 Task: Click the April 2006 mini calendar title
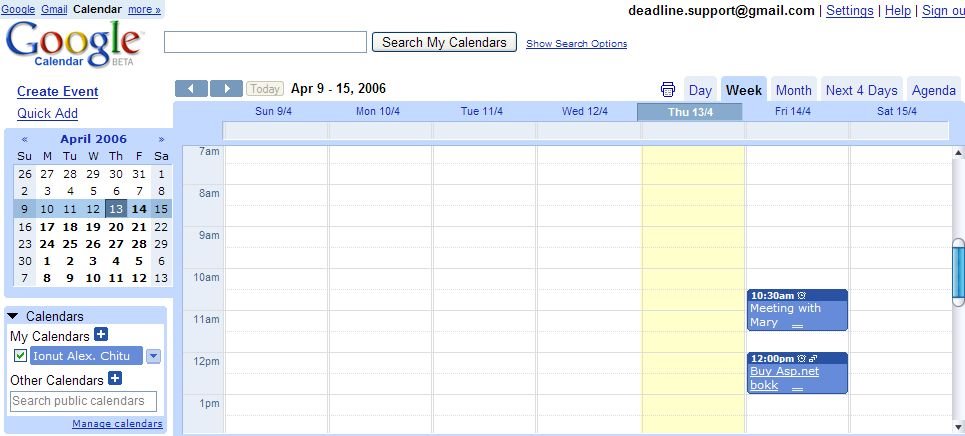[94, 139]
